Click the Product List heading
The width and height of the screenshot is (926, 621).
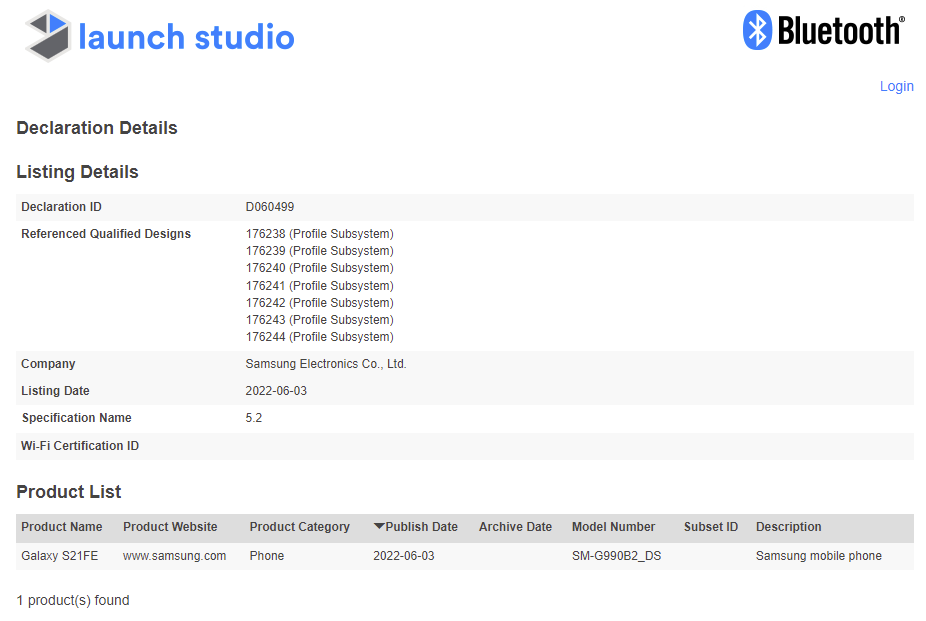click(x=69, y=492)
